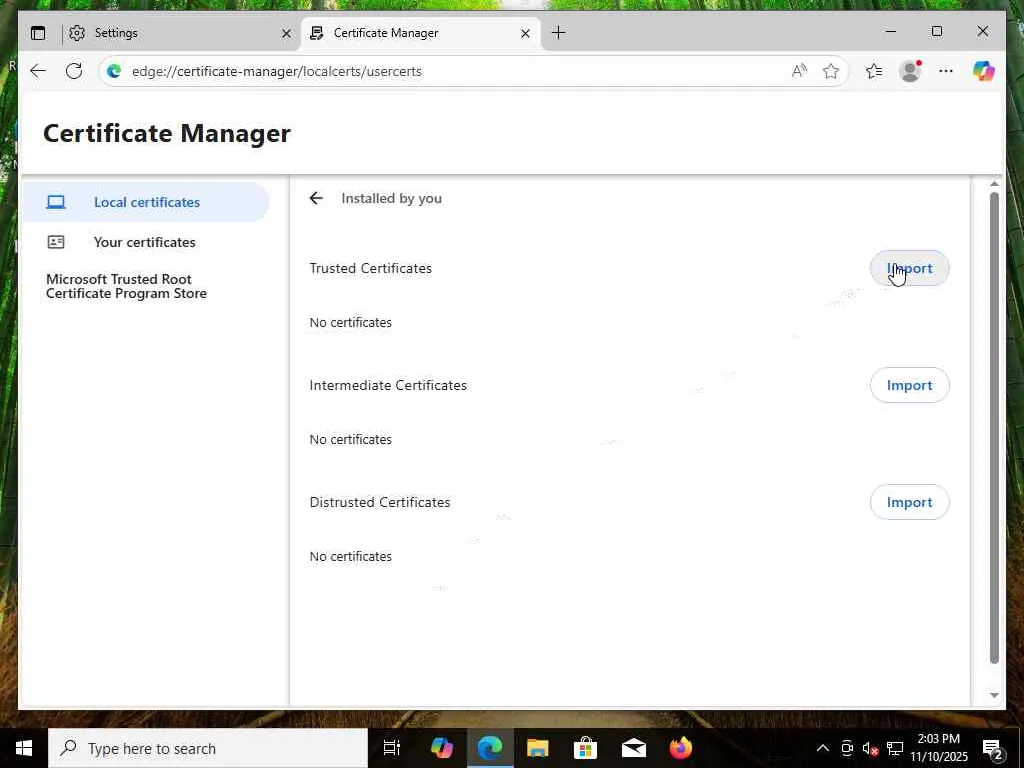1024x768 pixels.
Task: Minimize the Edge window
Action: (x=891, y=31)
